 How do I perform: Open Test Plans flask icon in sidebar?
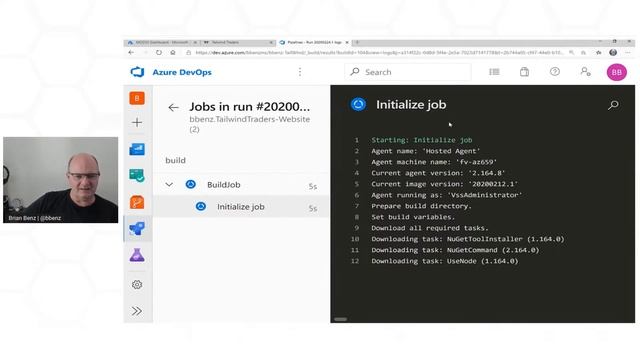pyautogui.click(x=137, y=255)
